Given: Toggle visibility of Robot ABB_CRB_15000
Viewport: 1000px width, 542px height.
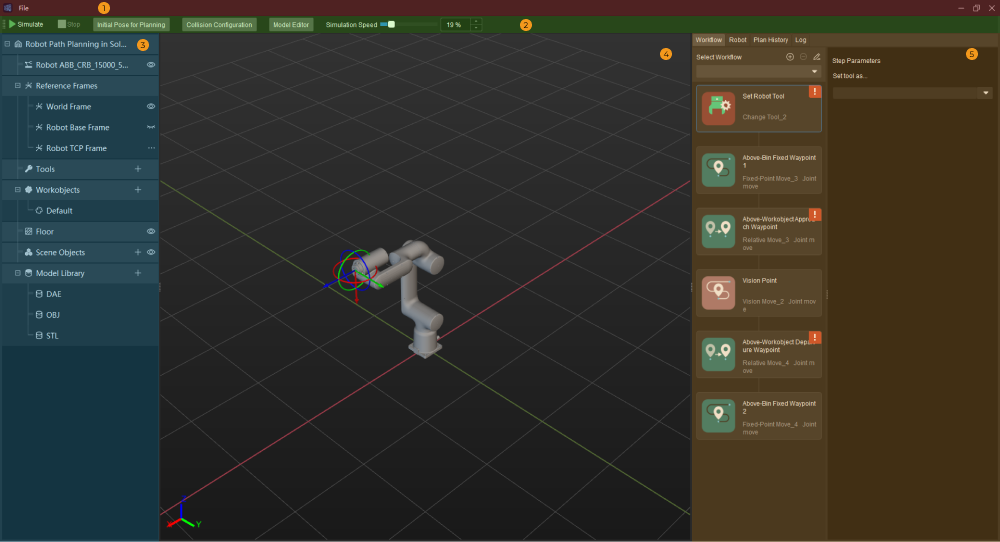Looking at the screenshot, I should click(x=151, y=65).
